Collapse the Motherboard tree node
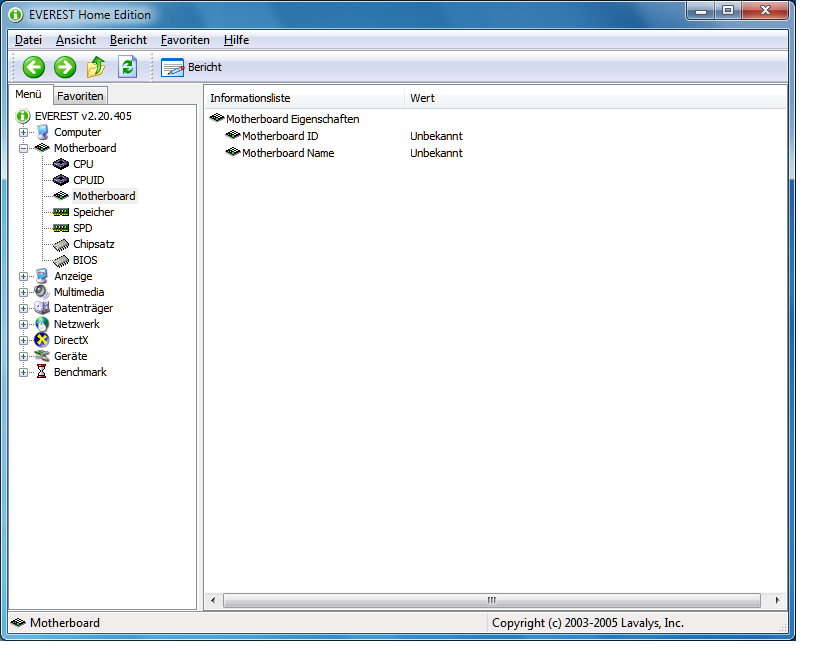Screen dimensions: 824x656 point(23,148)
